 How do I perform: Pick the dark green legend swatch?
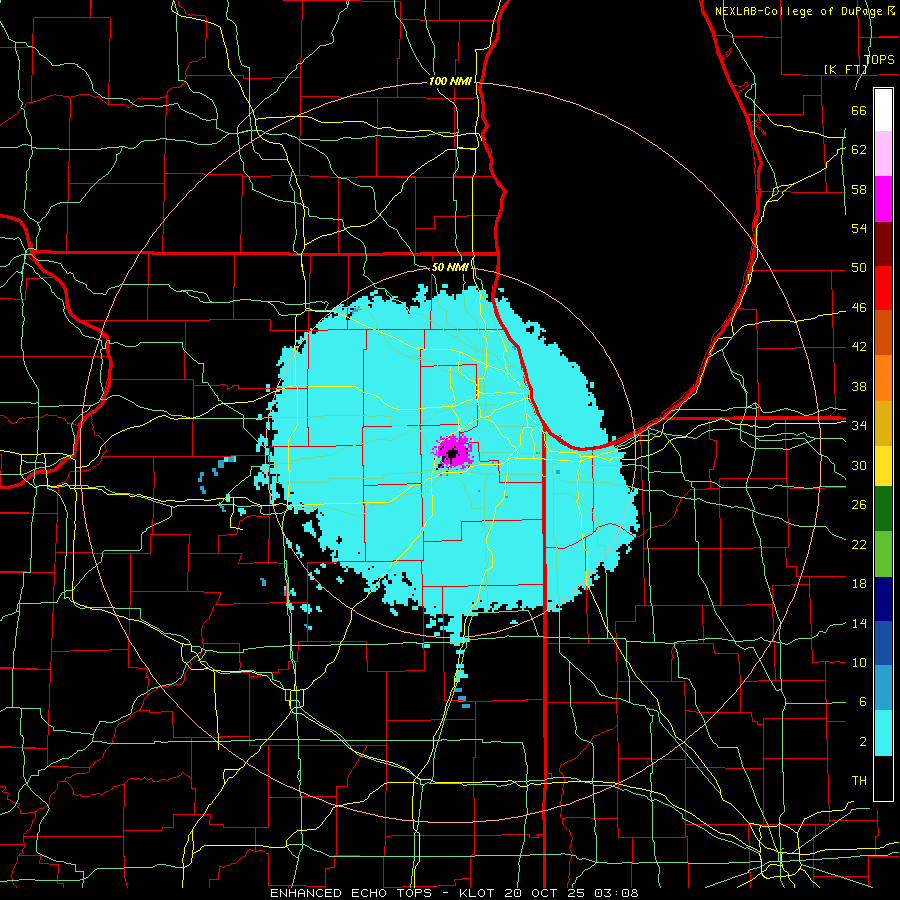[x=883, y=509]
